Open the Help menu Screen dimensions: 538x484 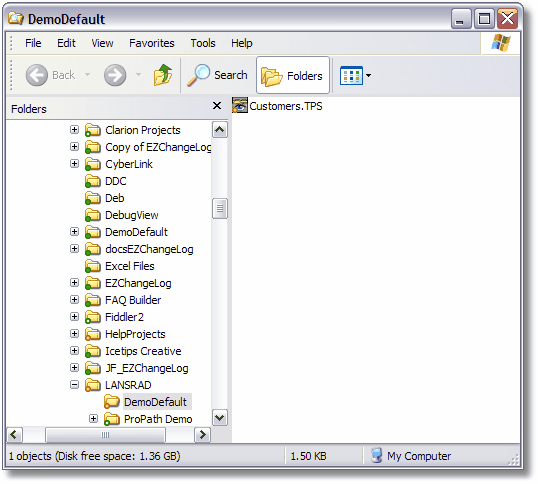(x=242, y=43)
